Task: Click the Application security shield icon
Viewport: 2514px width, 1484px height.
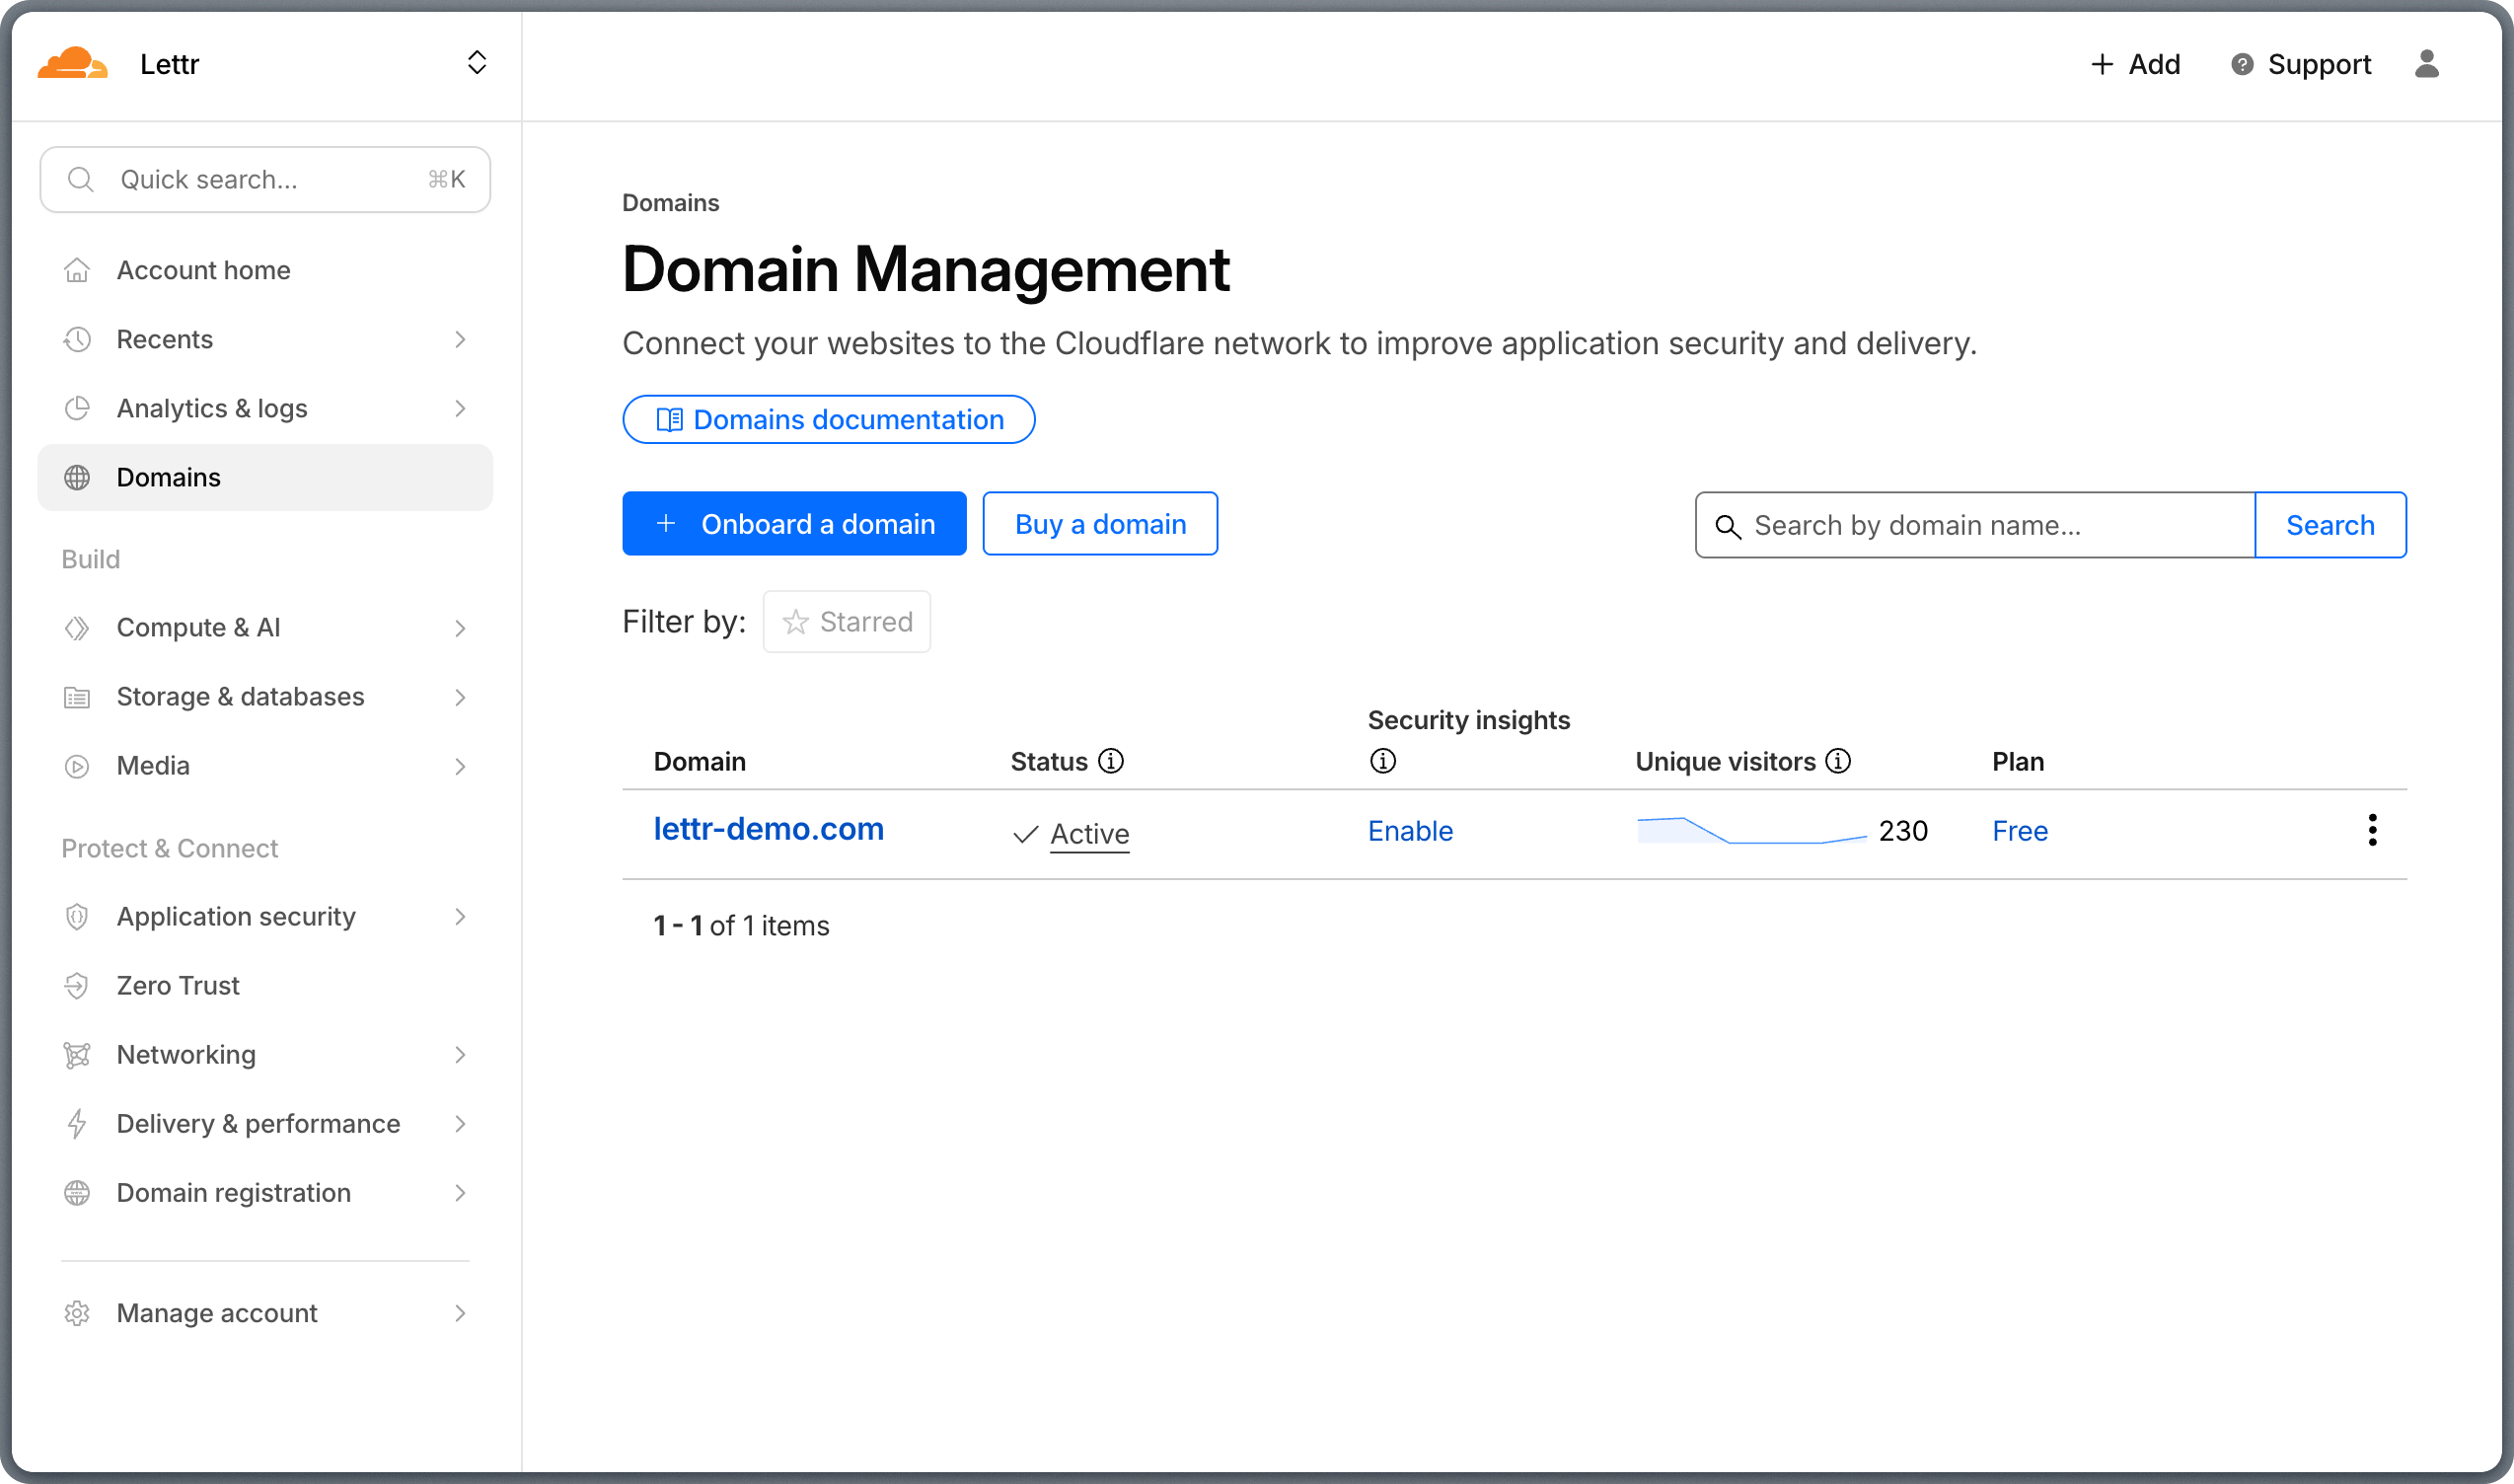Action: click(x=77, y=916)
